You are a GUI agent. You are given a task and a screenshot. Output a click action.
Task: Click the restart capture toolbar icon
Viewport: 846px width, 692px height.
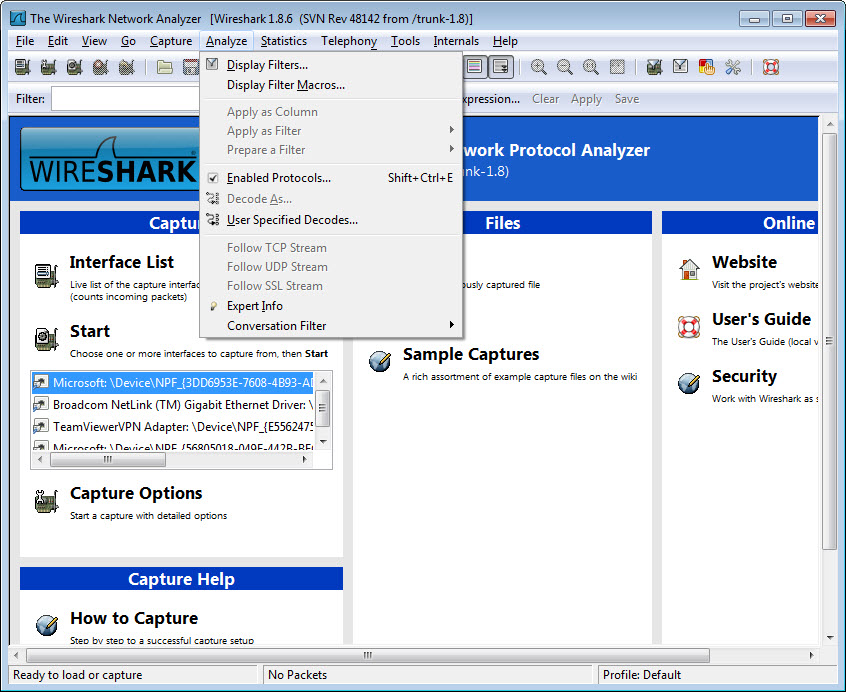click(x=126, y=67)
